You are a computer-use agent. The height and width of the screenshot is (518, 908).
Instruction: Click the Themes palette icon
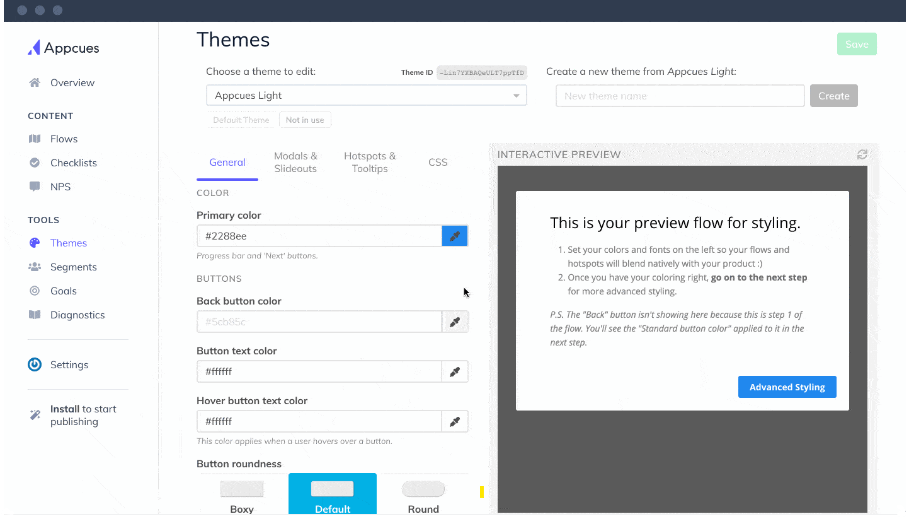click(x=35, y=243)
